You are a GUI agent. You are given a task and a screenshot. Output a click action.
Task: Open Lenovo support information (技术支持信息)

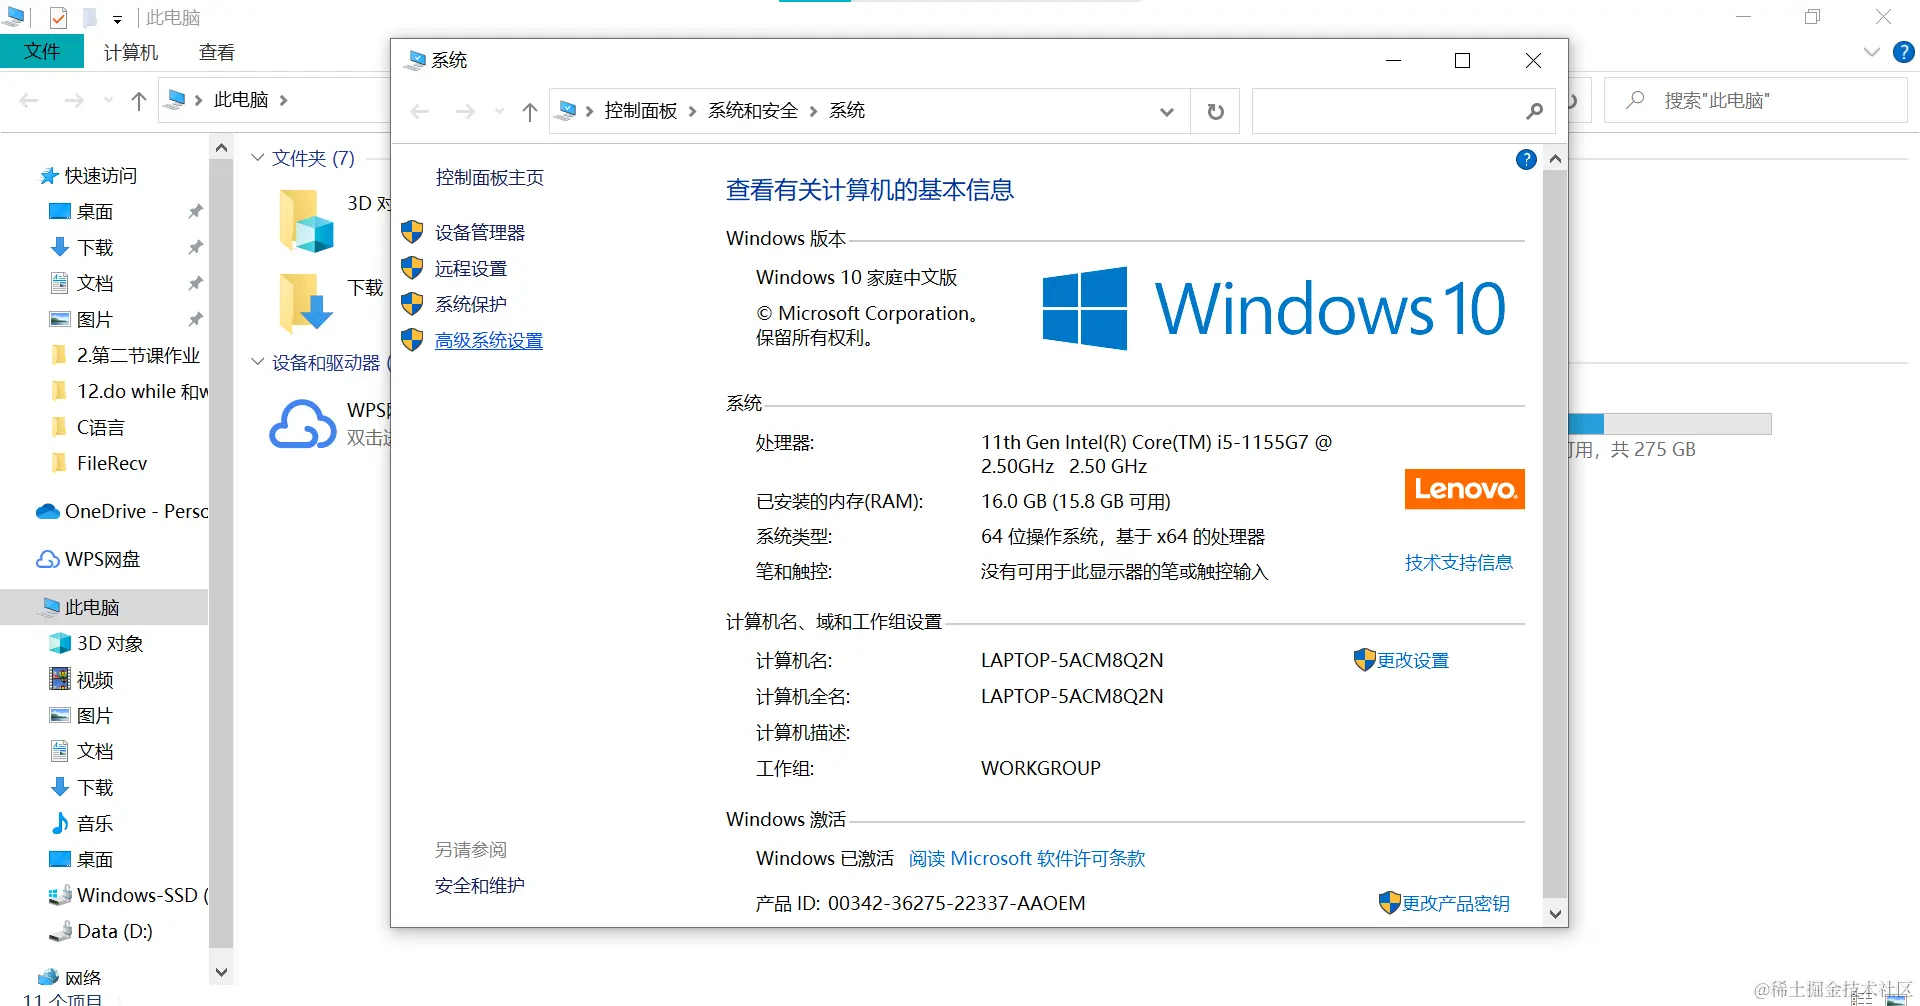(x=1458, y=563)
